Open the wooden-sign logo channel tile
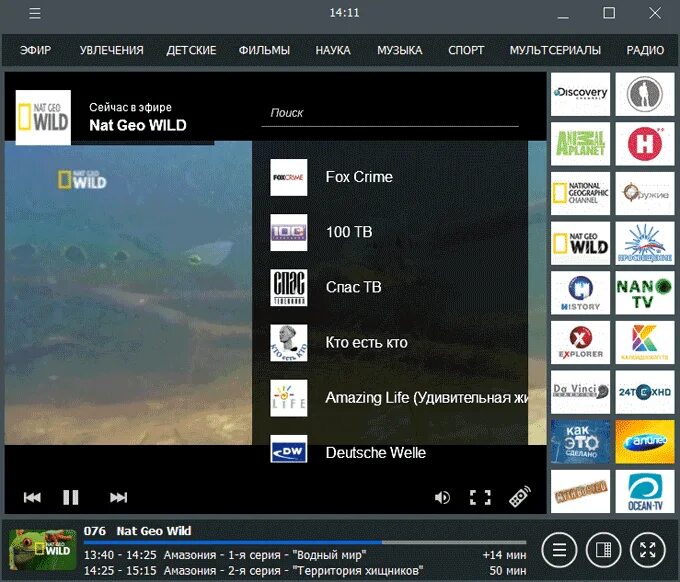680x582 pixels. tap(580, 491)
